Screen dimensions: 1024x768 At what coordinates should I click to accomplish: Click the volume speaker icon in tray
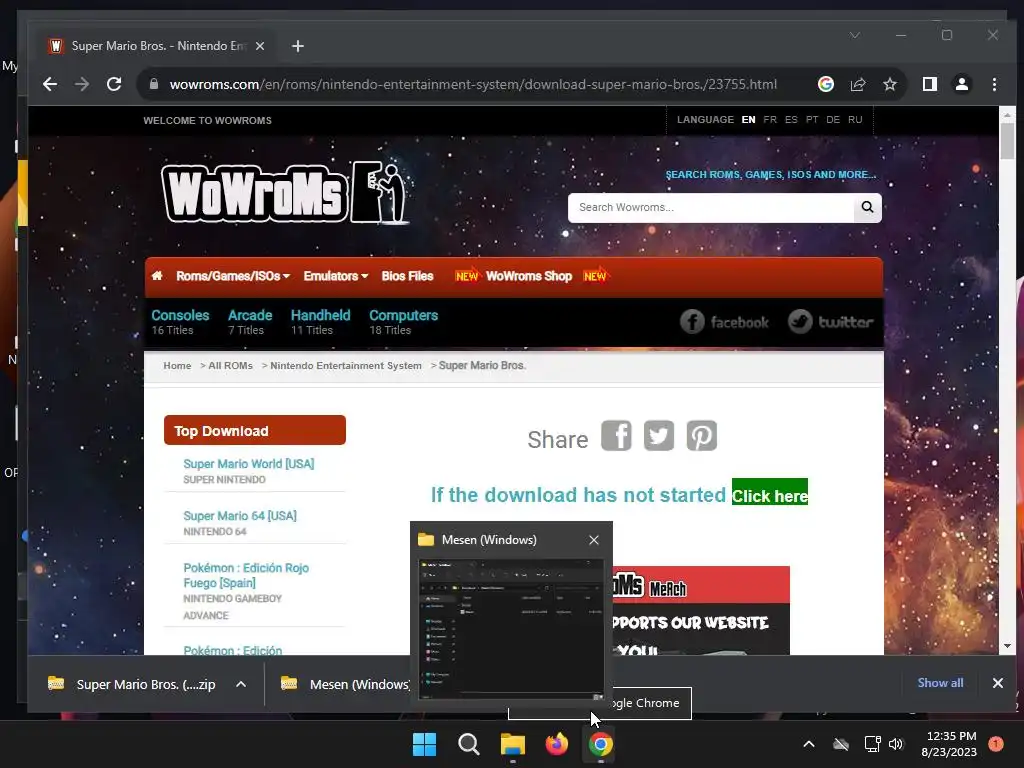895,744
